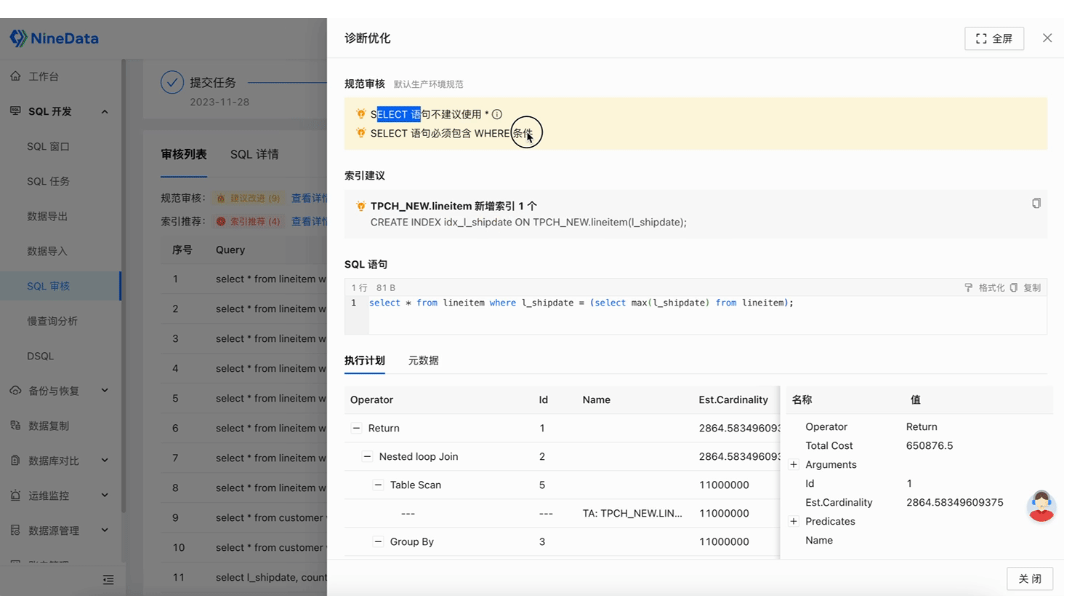Click the 备份与恢复 cloud icon

pyautogui.click(x=16, y=390)
